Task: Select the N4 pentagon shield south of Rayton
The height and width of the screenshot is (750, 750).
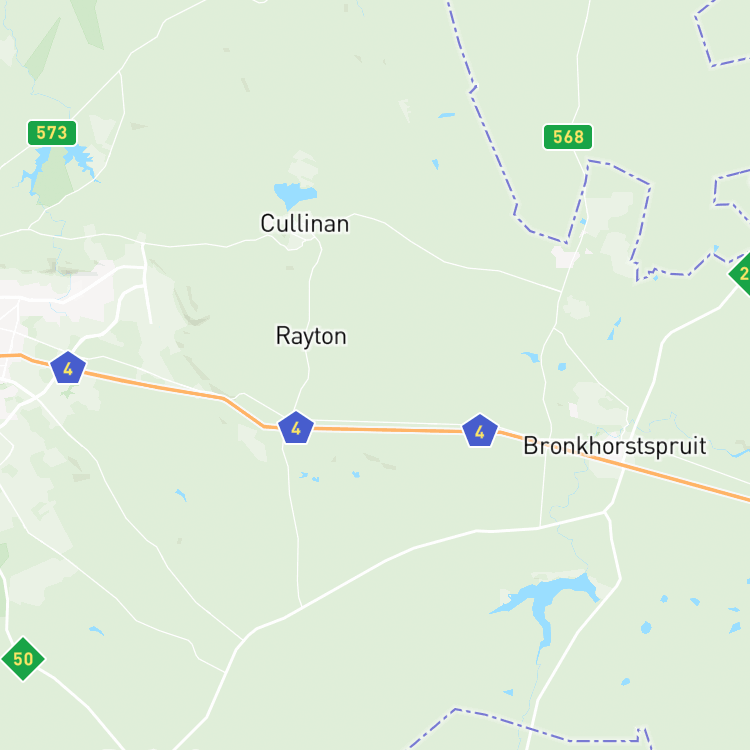Action: [x=296, y=428]
